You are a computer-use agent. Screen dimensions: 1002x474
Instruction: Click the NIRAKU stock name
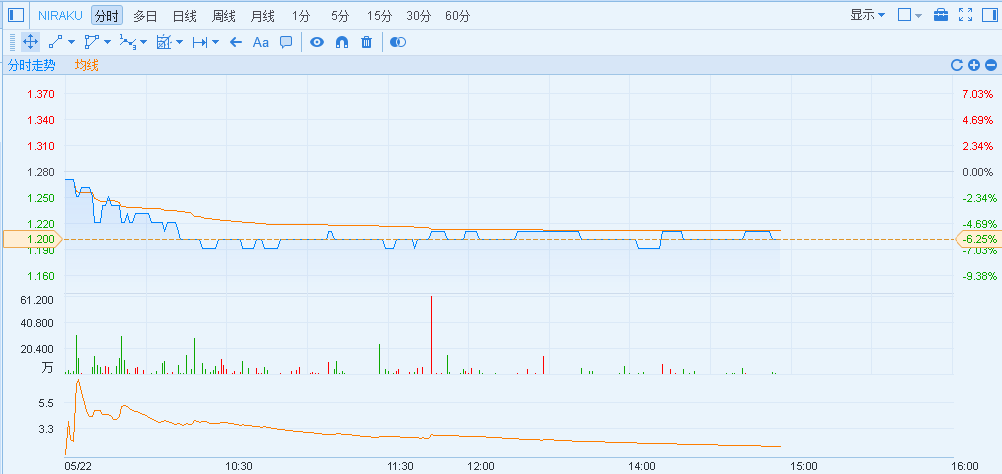pyautogui.click(x=60, y=16)
